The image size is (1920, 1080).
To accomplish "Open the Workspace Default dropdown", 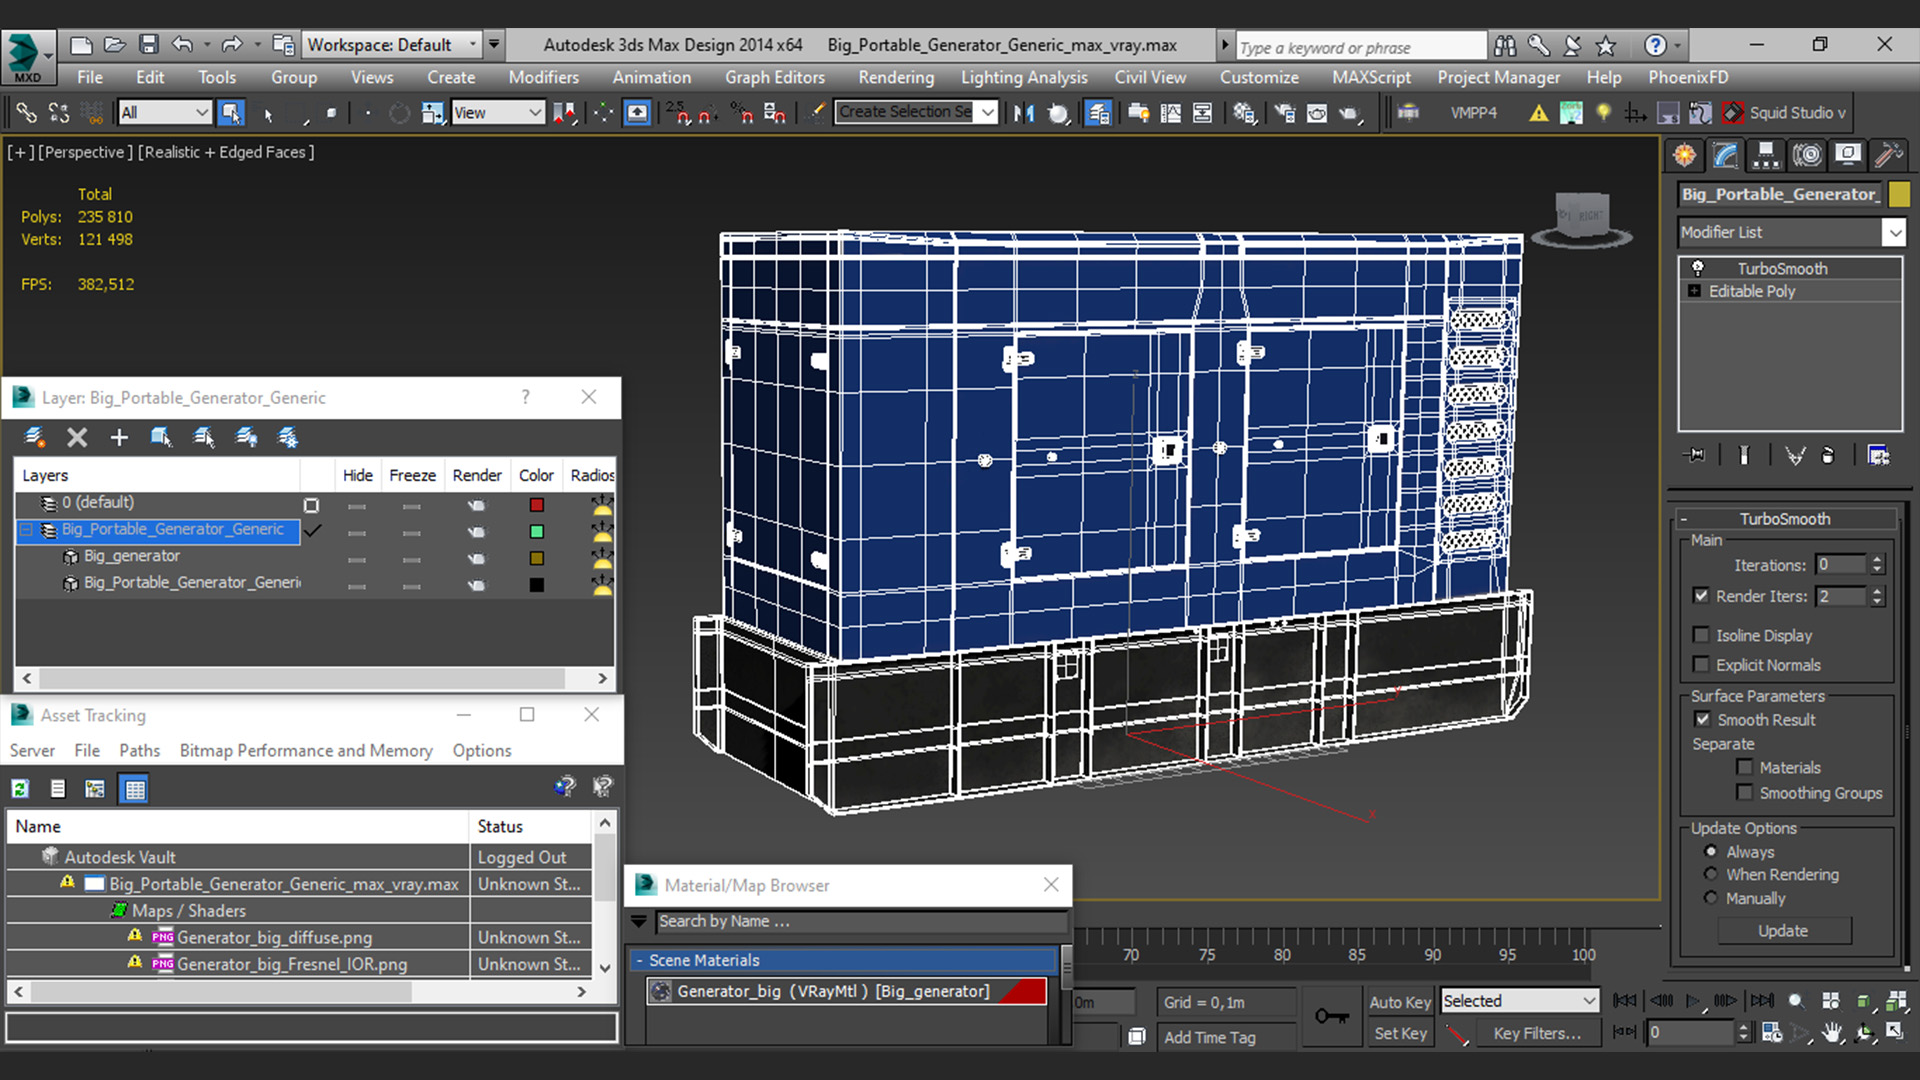I will coord(392,45).
